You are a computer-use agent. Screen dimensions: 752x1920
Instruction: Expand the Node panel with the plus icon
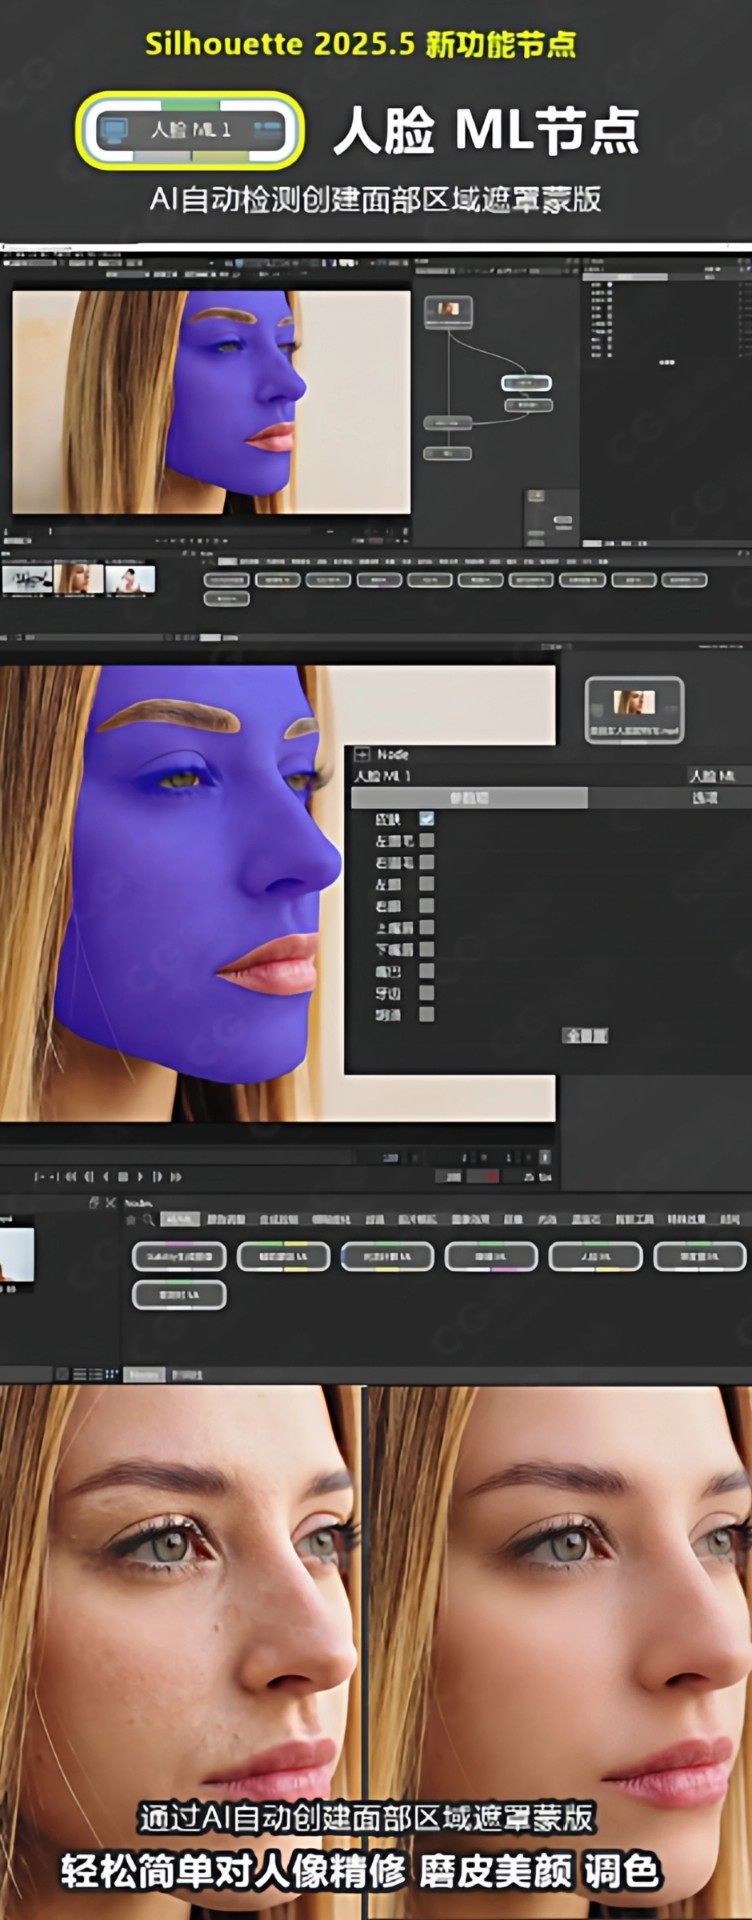pyautogui.click(x=362, y=755)
